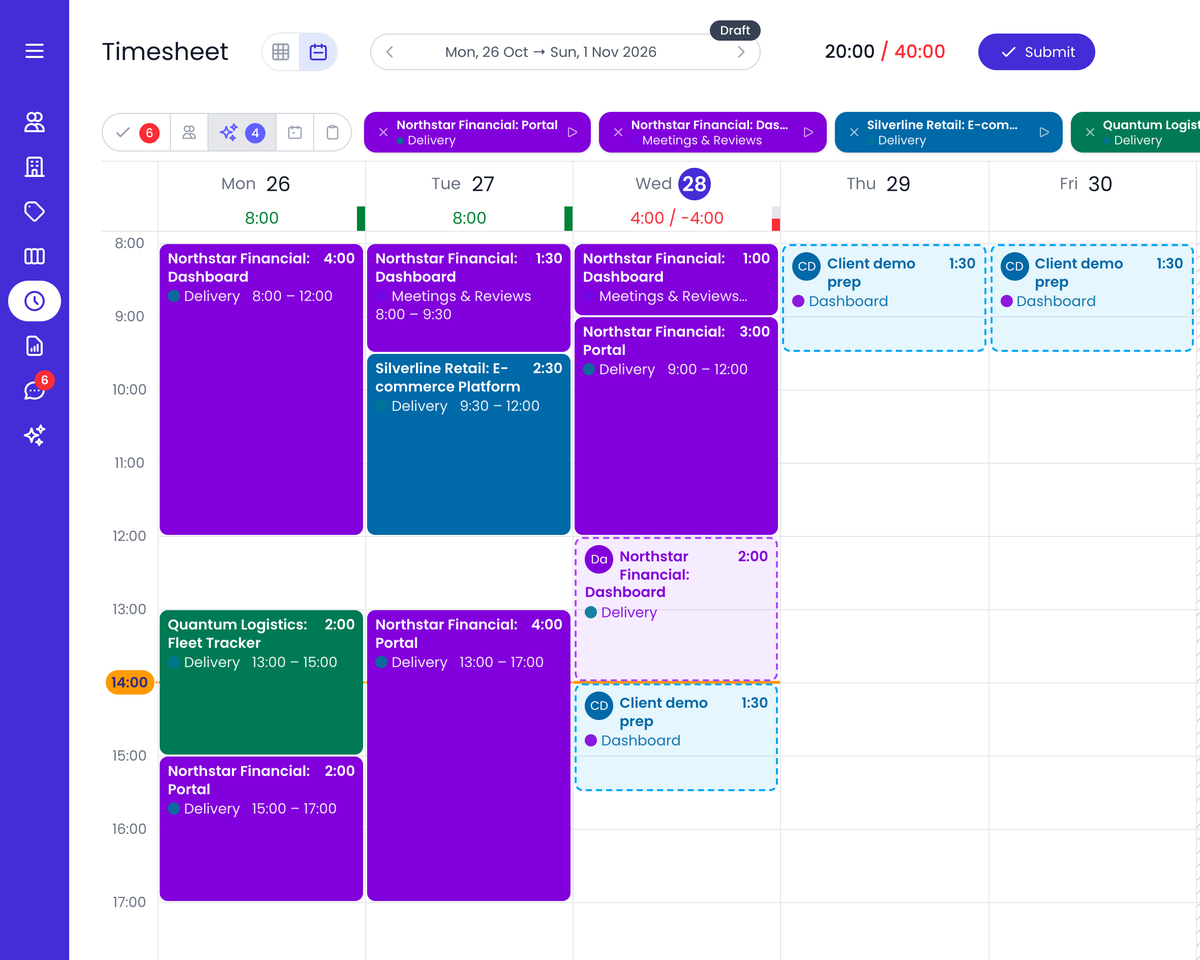Image resolution: width=1200 pixels, height=960 pixels.
Task: Accept Wednesday's suggested Client demo prep entry
Action: tap(676, 738)
